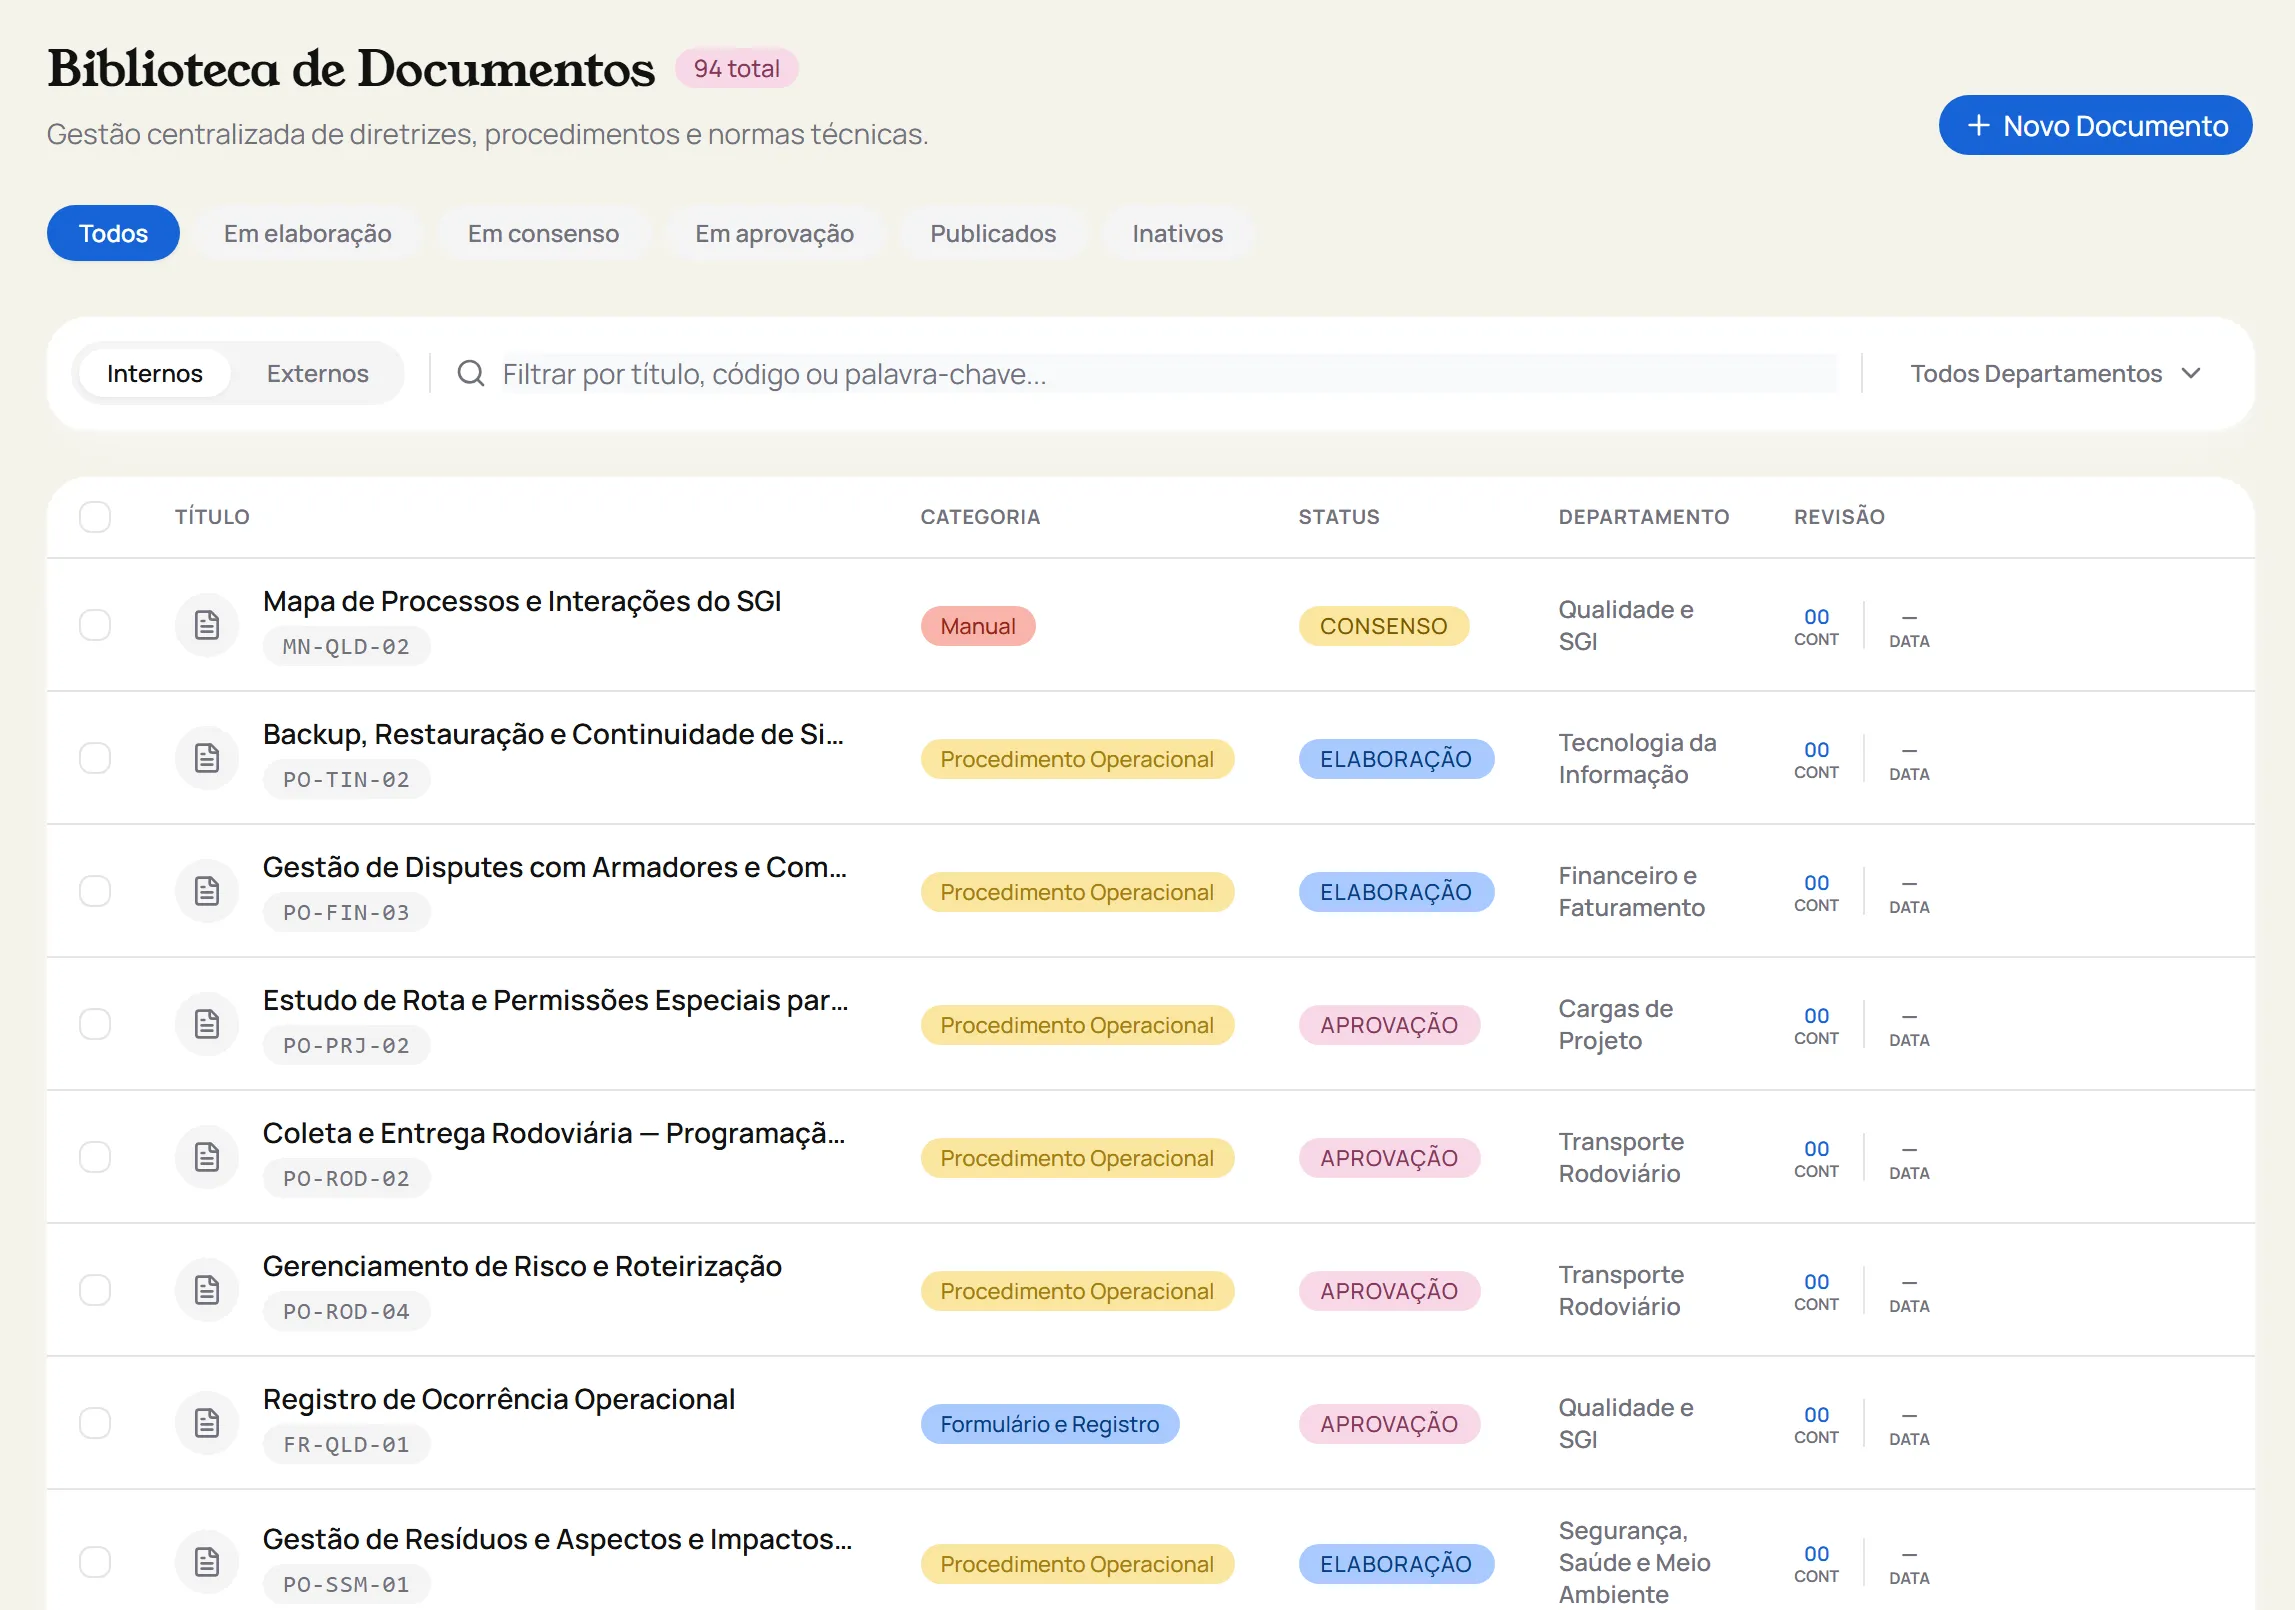Viewport: 2295px width, 1610px height.
Task: Toggle the select-all checkbox in table header
Action: 95,517
